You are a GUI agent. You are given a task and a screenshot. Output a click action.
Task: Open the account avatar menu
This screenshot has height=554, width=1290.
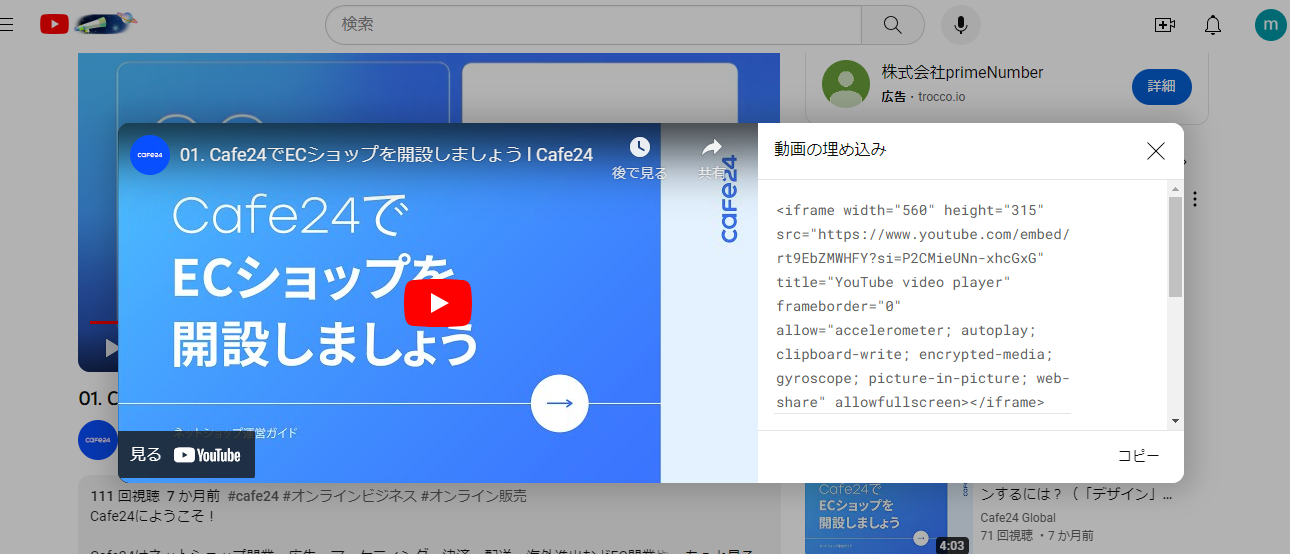tap(1271, 25)
